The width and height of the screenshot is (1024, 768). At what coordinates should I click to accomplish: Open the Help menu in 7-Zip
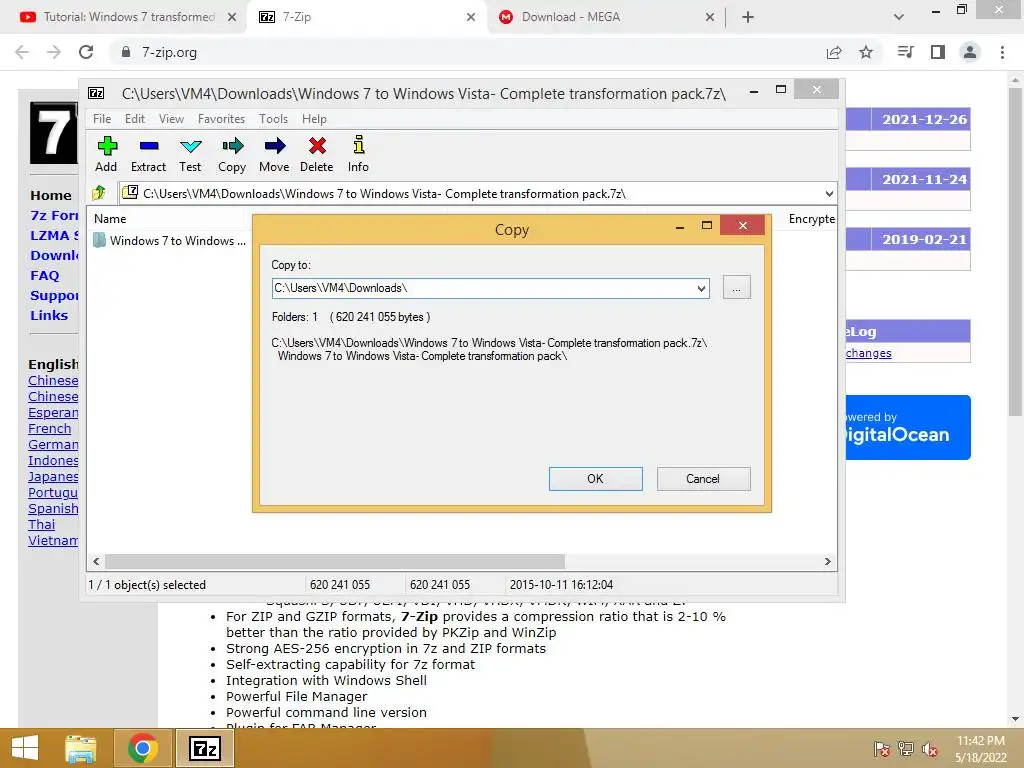click(314, 119)
